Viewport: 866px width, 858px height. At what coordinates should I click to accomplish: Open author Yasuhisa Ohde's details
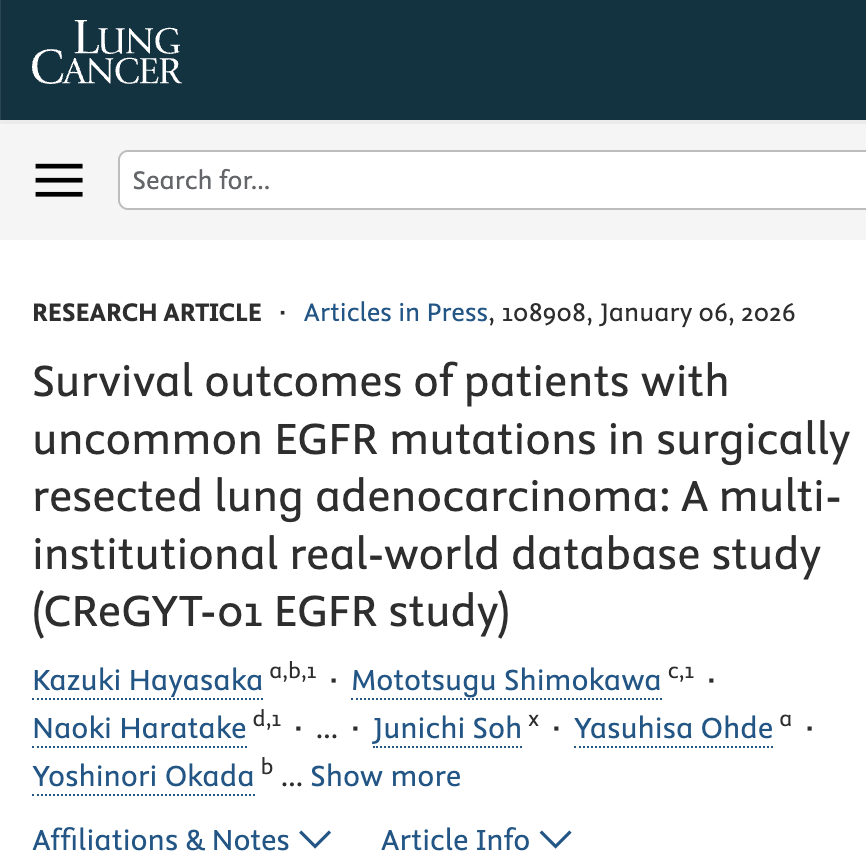673,728
